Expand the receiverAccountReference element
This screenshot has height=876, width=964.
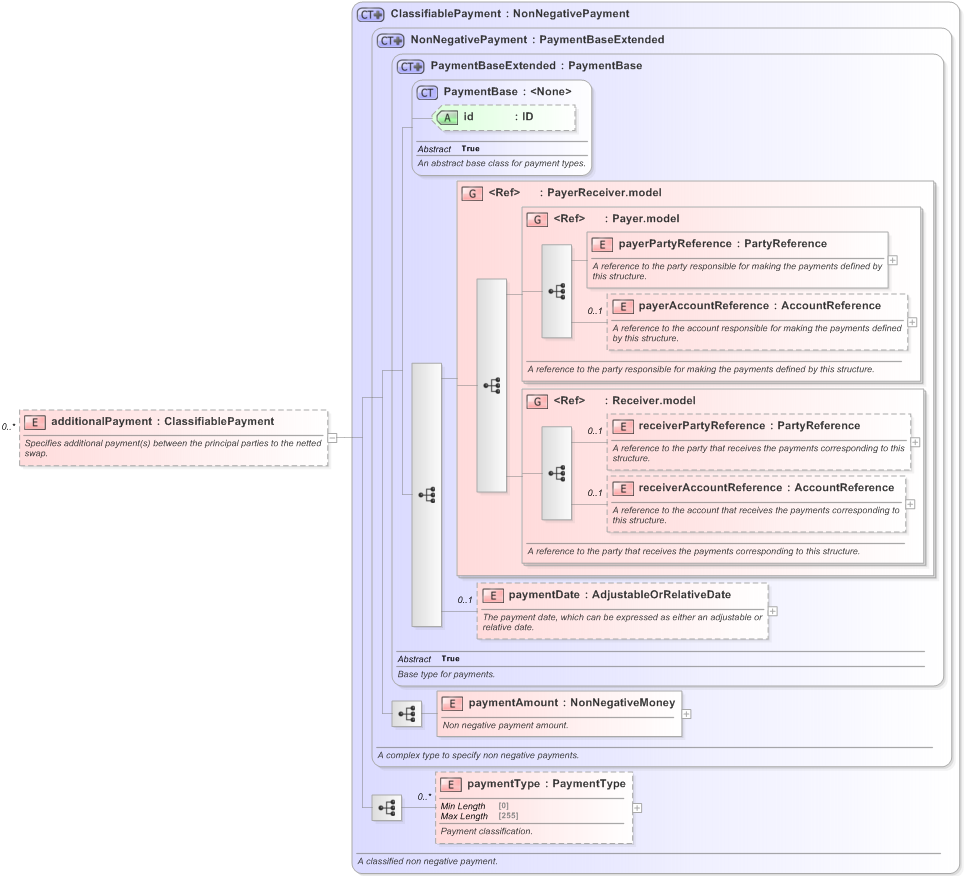coord(911,504)
